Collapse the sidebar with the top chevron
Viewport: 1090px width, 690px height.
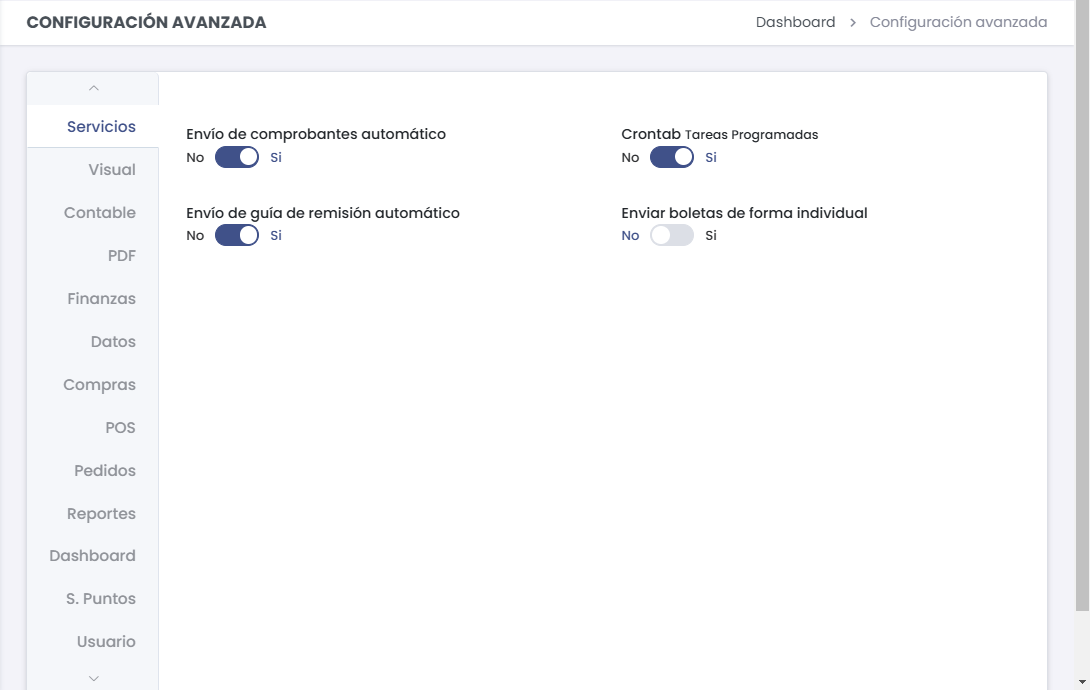pos(93,87)
